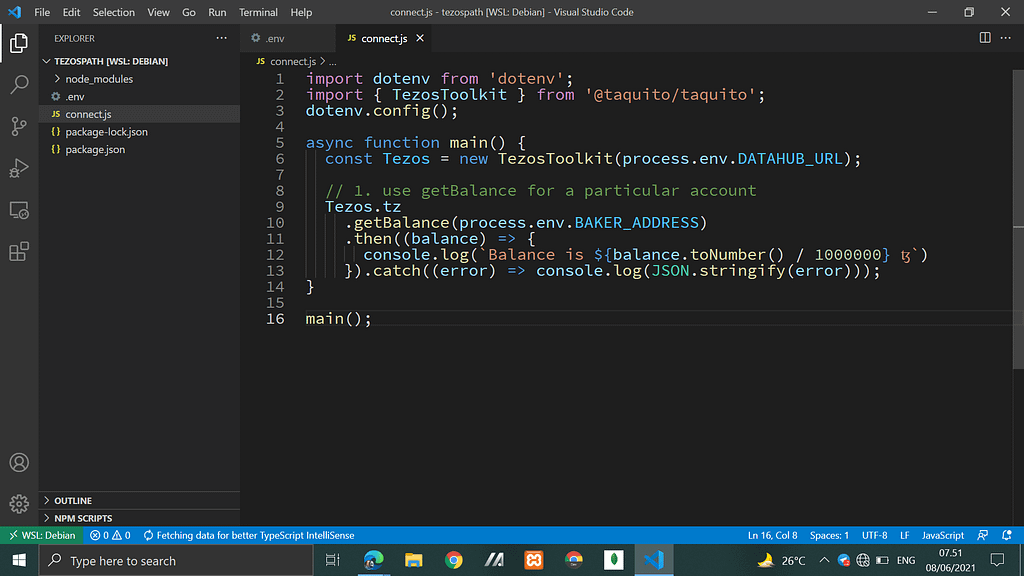Open the Search view in activity bar

(19, 84)
